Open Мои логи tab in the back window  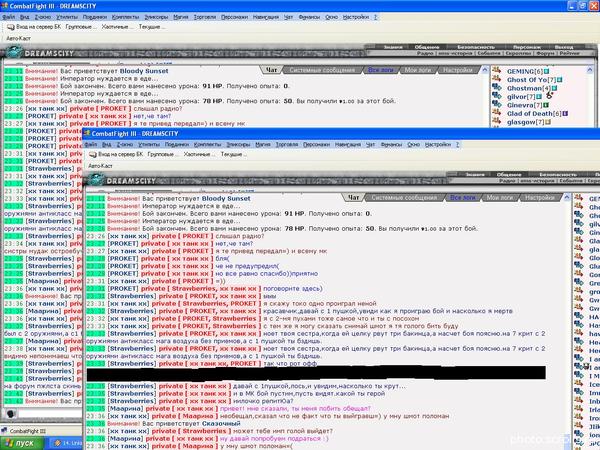(x=417, y=70)
